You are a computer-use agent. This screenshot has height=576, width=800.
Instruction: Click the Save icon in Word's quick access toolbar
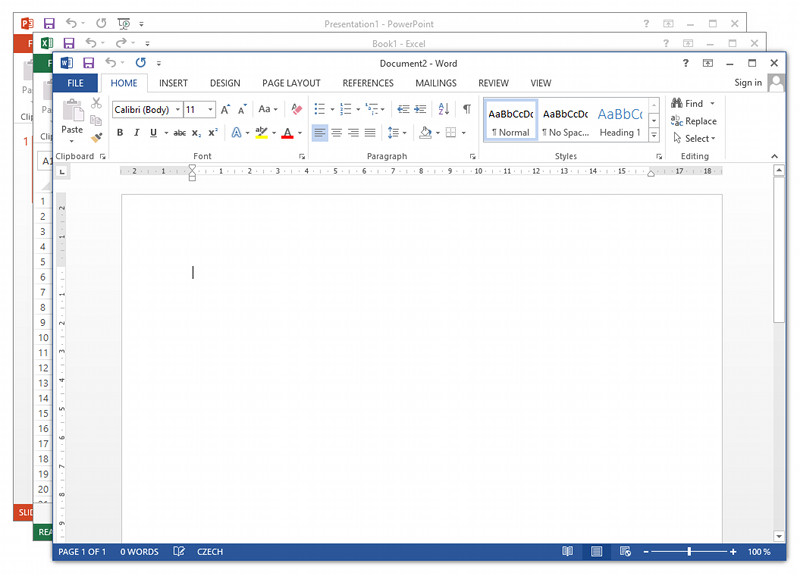tap(89, 63)
